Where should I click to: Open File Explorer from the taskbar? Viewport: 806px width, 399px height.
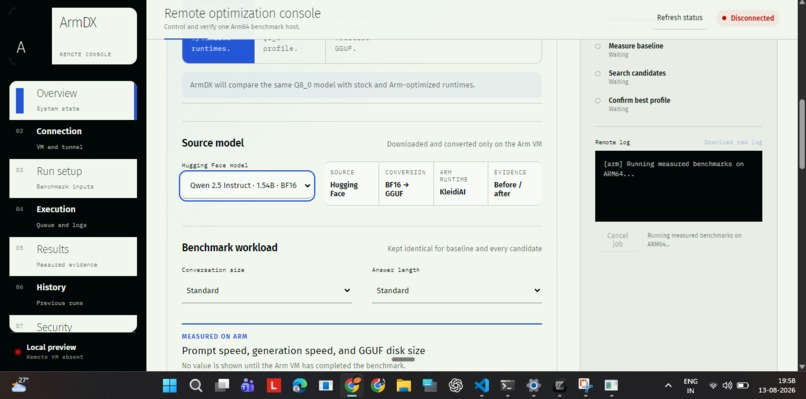[404, 385]
